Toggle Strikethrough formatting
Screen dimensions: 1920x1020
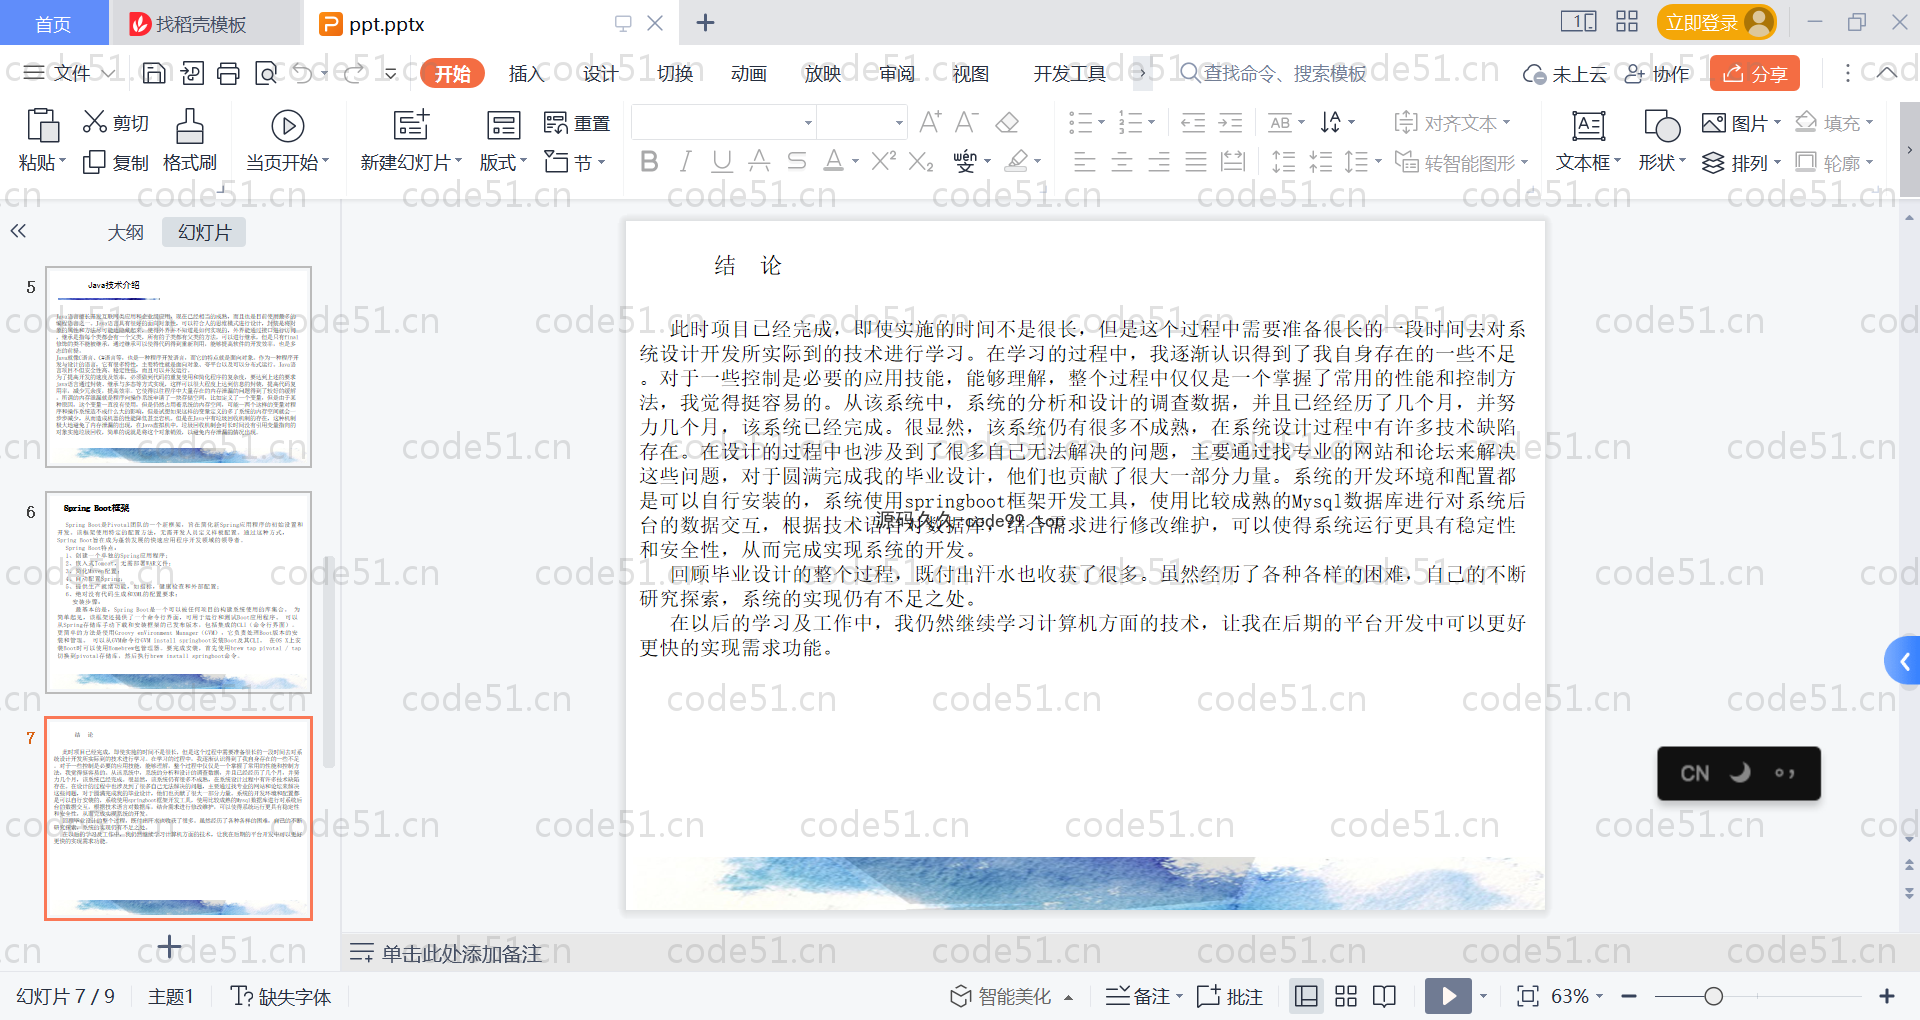[796, 161]
